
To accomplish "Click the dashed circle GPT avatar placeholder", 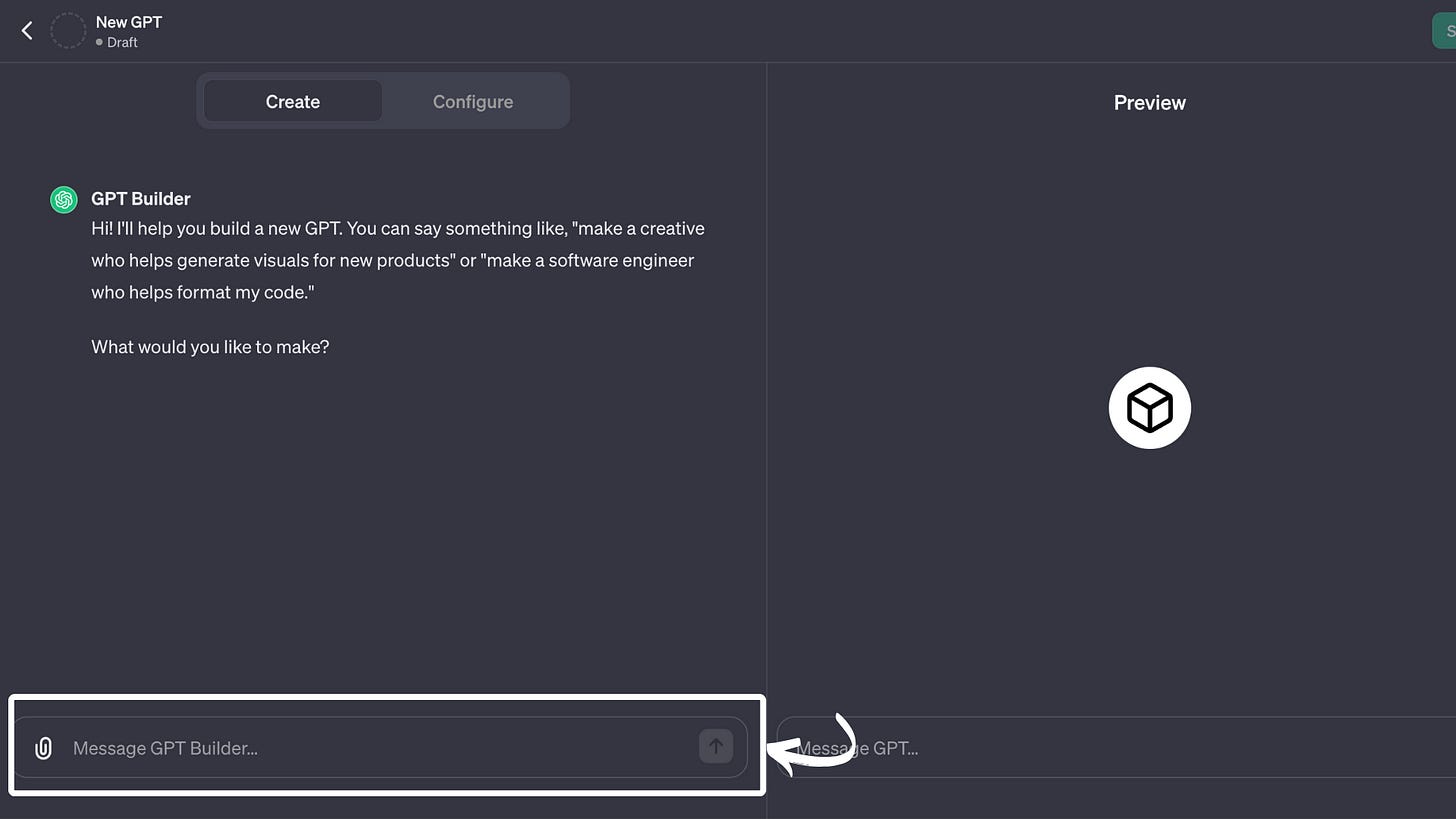I will pos(68,31).
